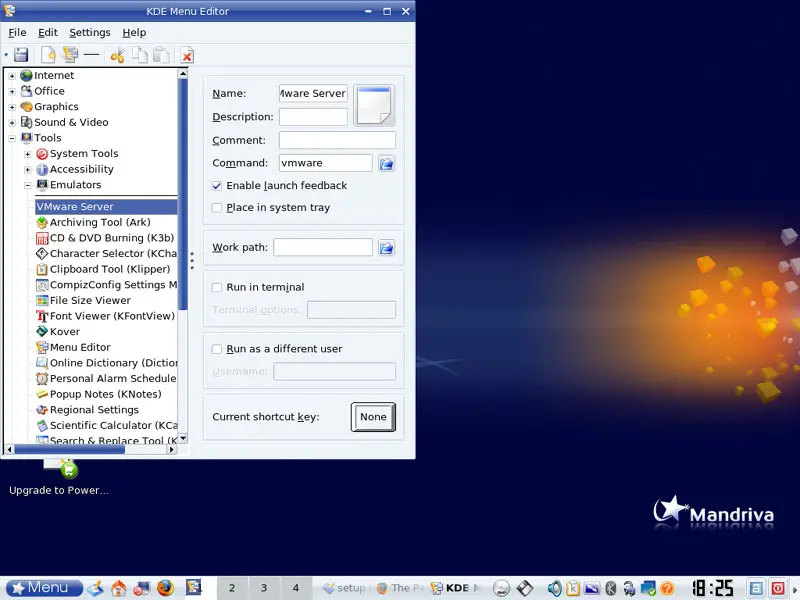
Task: Open the File menu
Action: tap(17, 33)
